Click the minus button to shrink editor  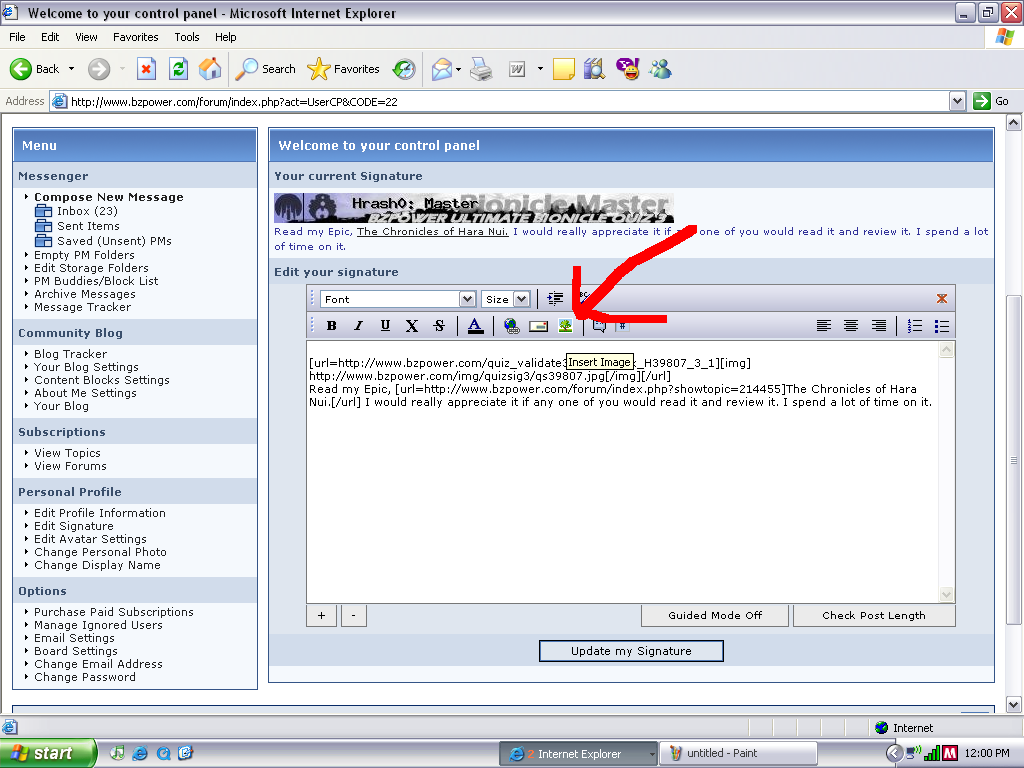353,615
